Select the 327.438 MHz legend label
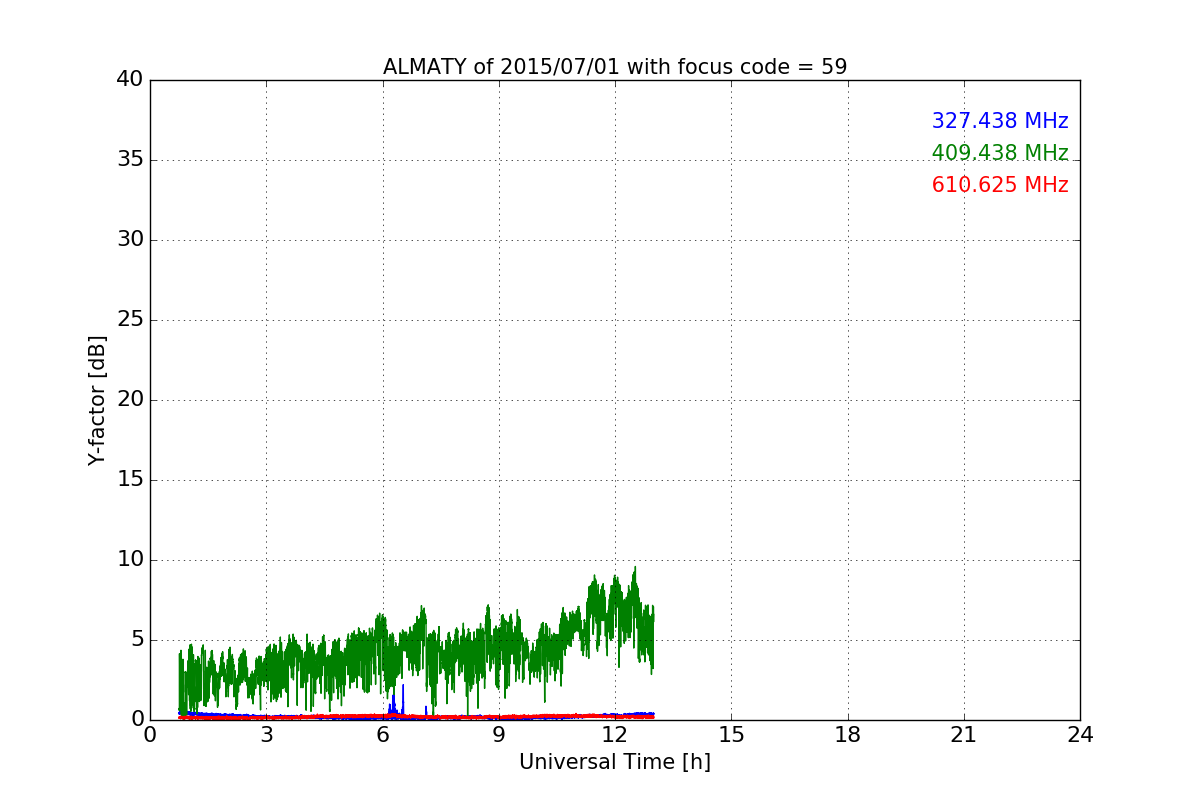This screenshot has height=800, width=1200. tap(1000, 121)
